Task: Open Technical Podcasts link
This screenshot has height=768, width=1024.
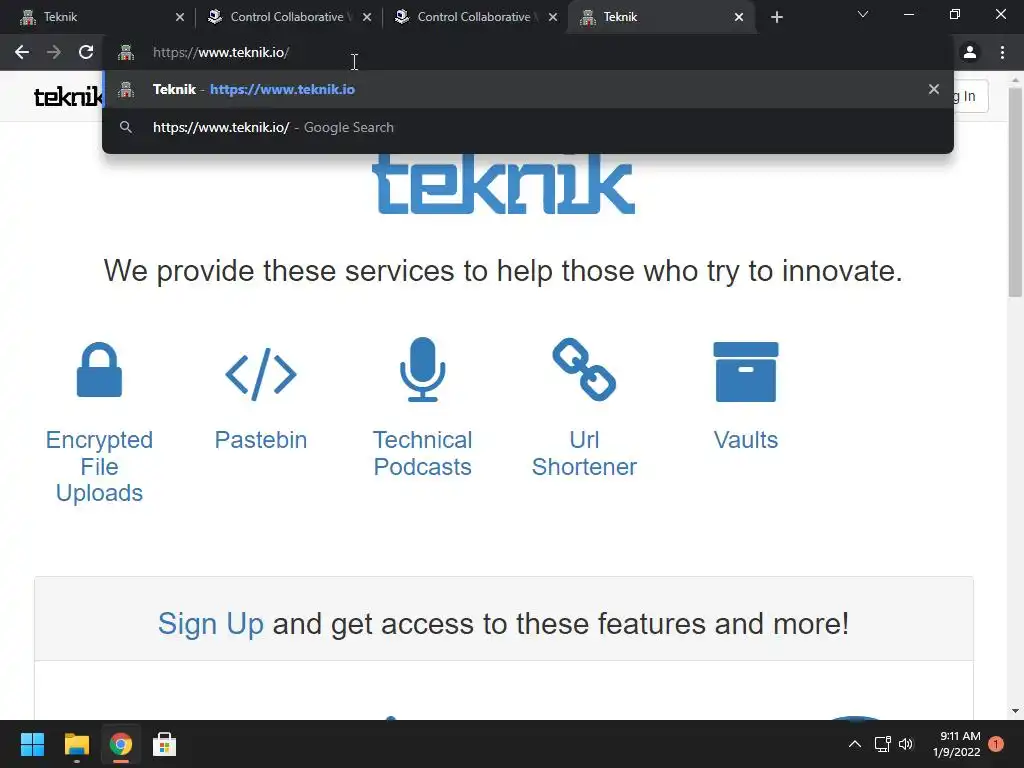Action: pyautogui.click(x=423, y=453)
